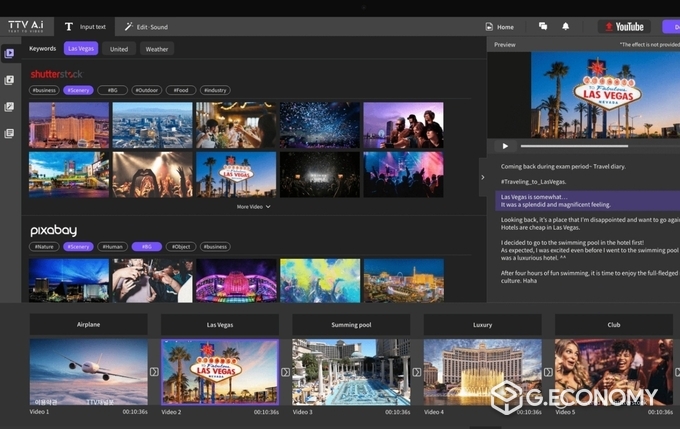Screen dimensions: 680x429
Task: Select Shutterstock Paris hotel skyline thumbnail
Action: [69, 125]
